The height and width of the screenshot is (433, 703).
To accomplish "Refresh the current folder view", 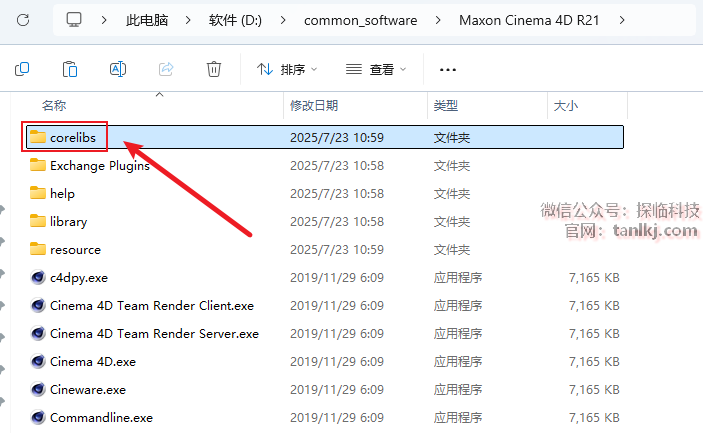I will 23,20.
